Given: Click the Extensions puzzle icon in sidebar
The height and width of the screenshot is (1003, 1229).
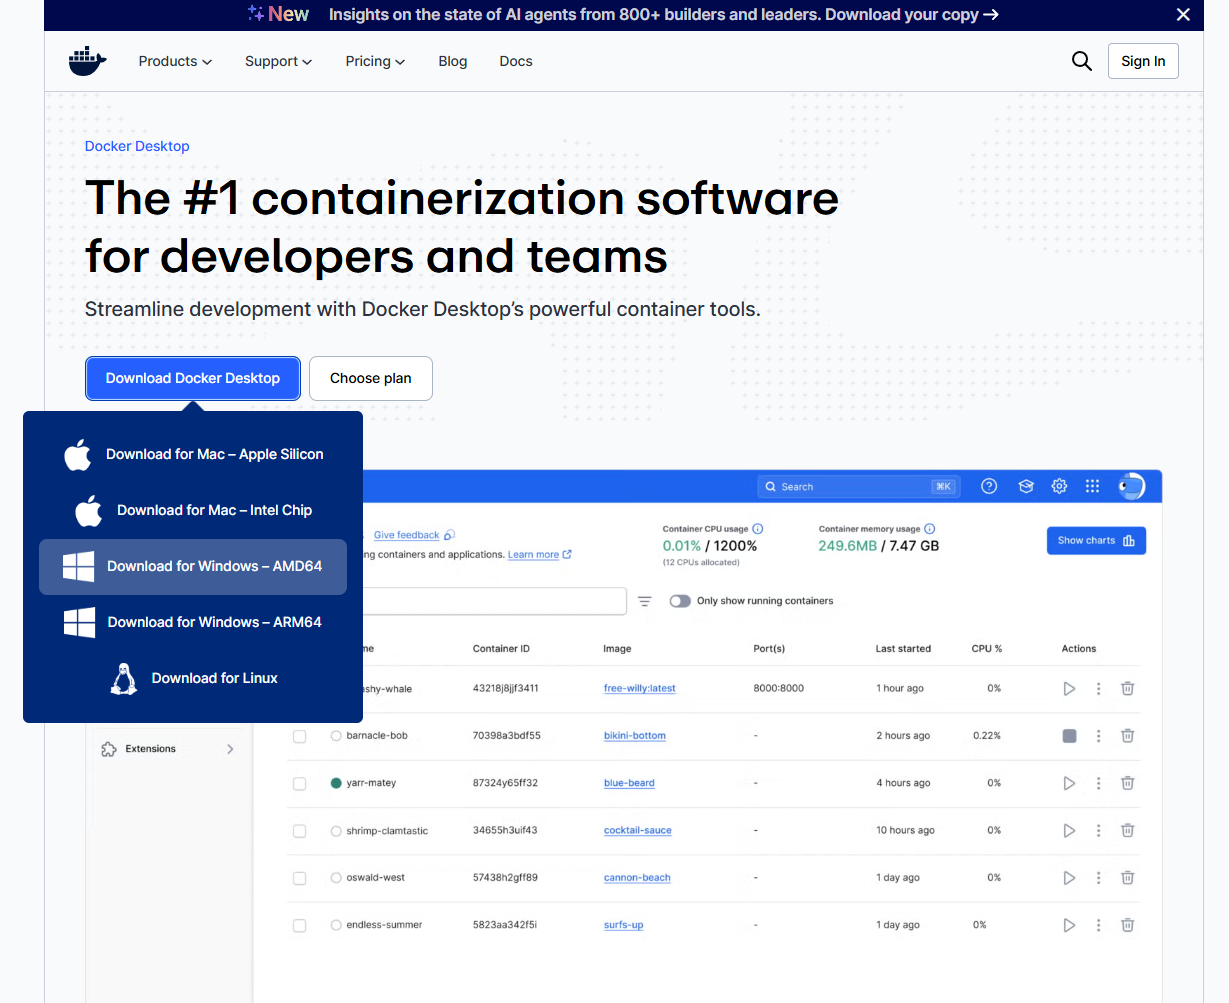Looking at the screenshot, I should coord(109,749).
